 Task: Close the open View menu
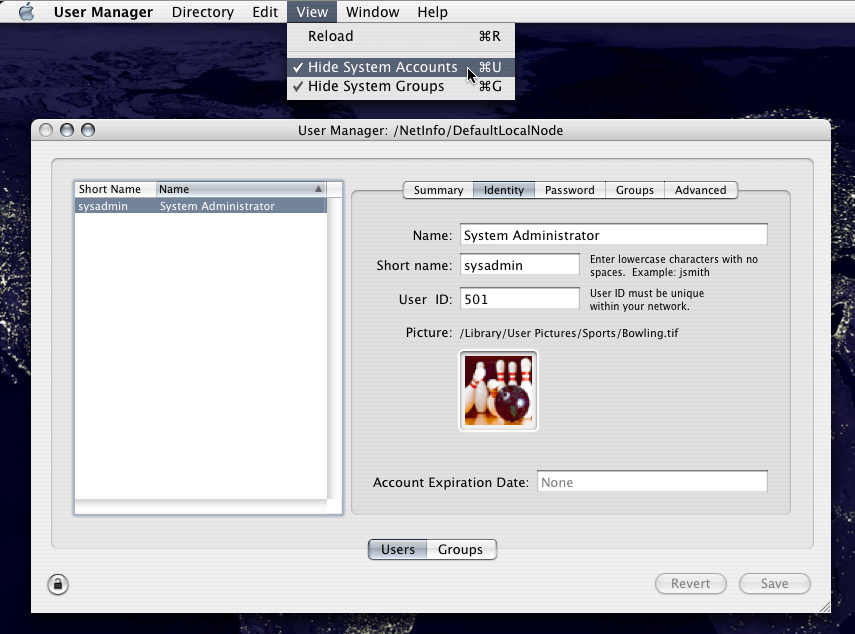click(x=312, y=11)
